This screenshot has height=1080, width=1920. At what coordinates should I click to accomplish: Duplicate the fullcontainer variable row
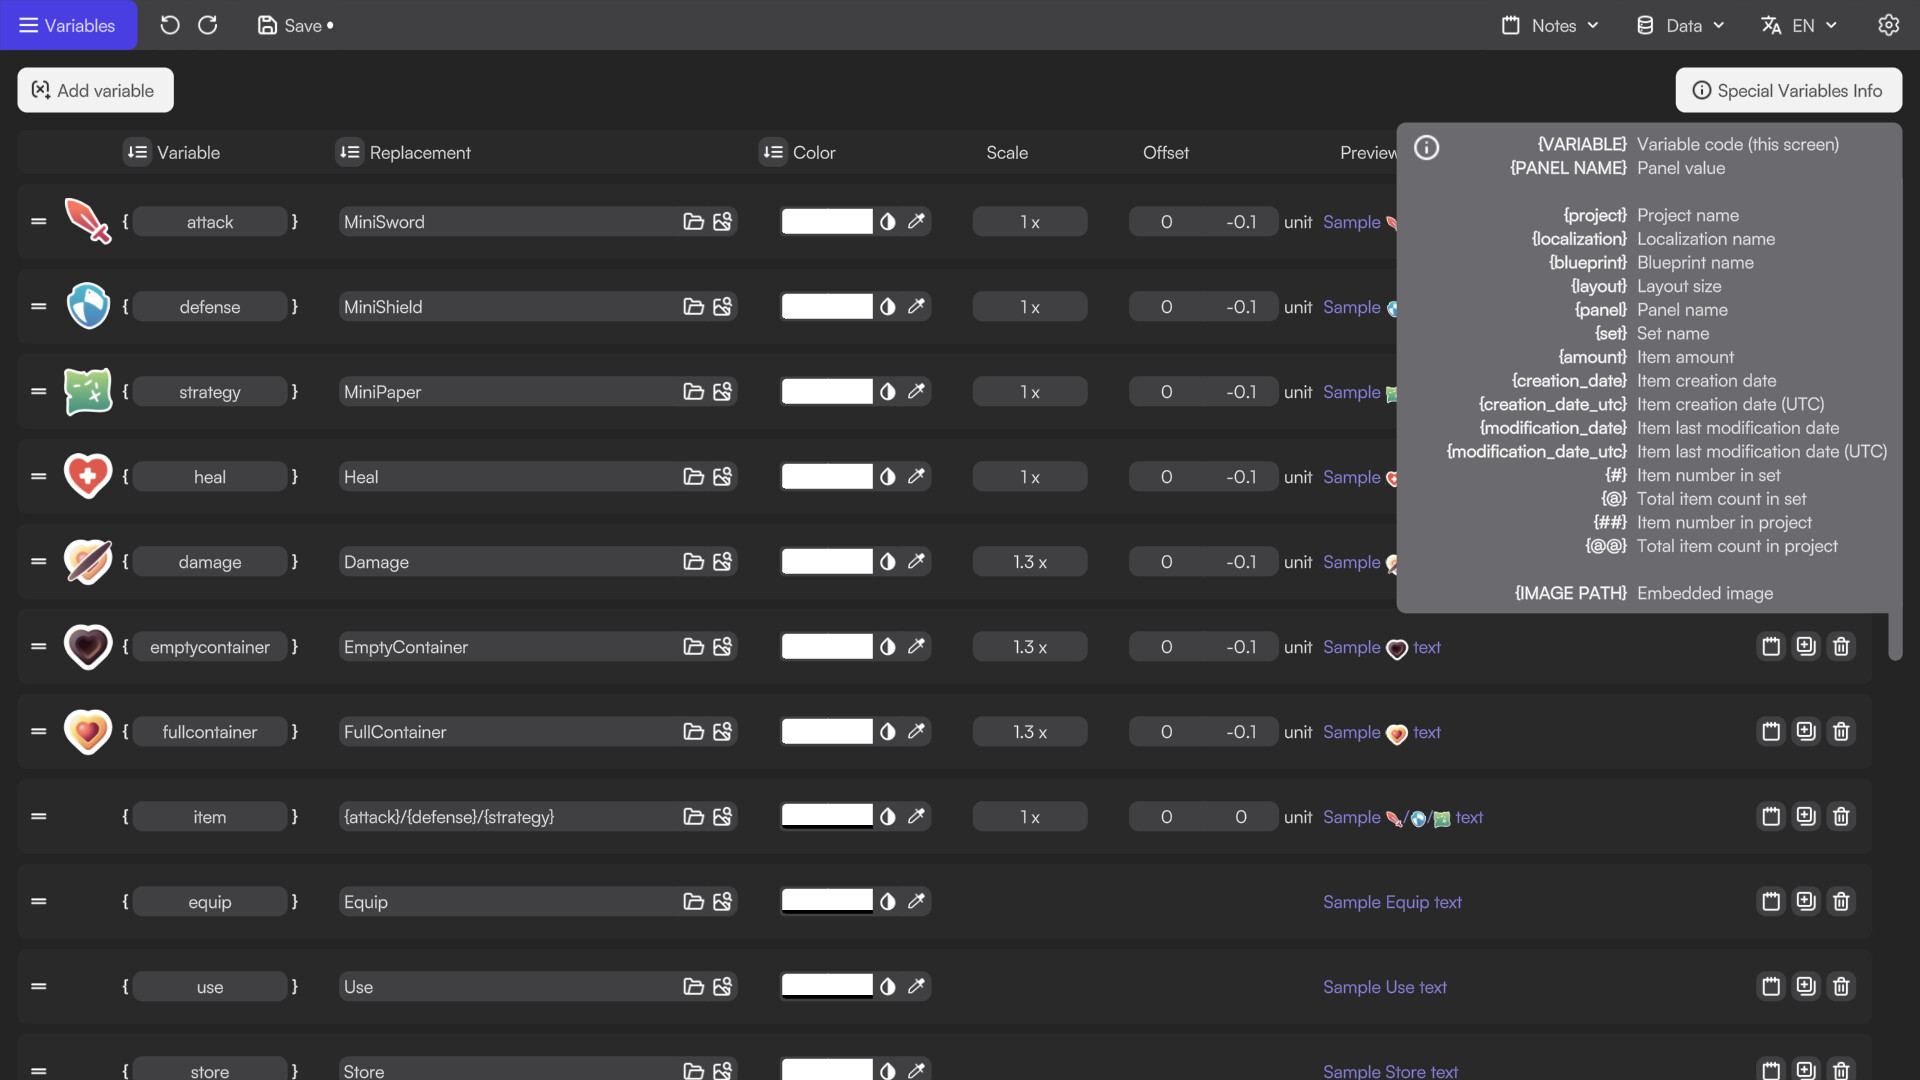click(x=1806, y=732)
